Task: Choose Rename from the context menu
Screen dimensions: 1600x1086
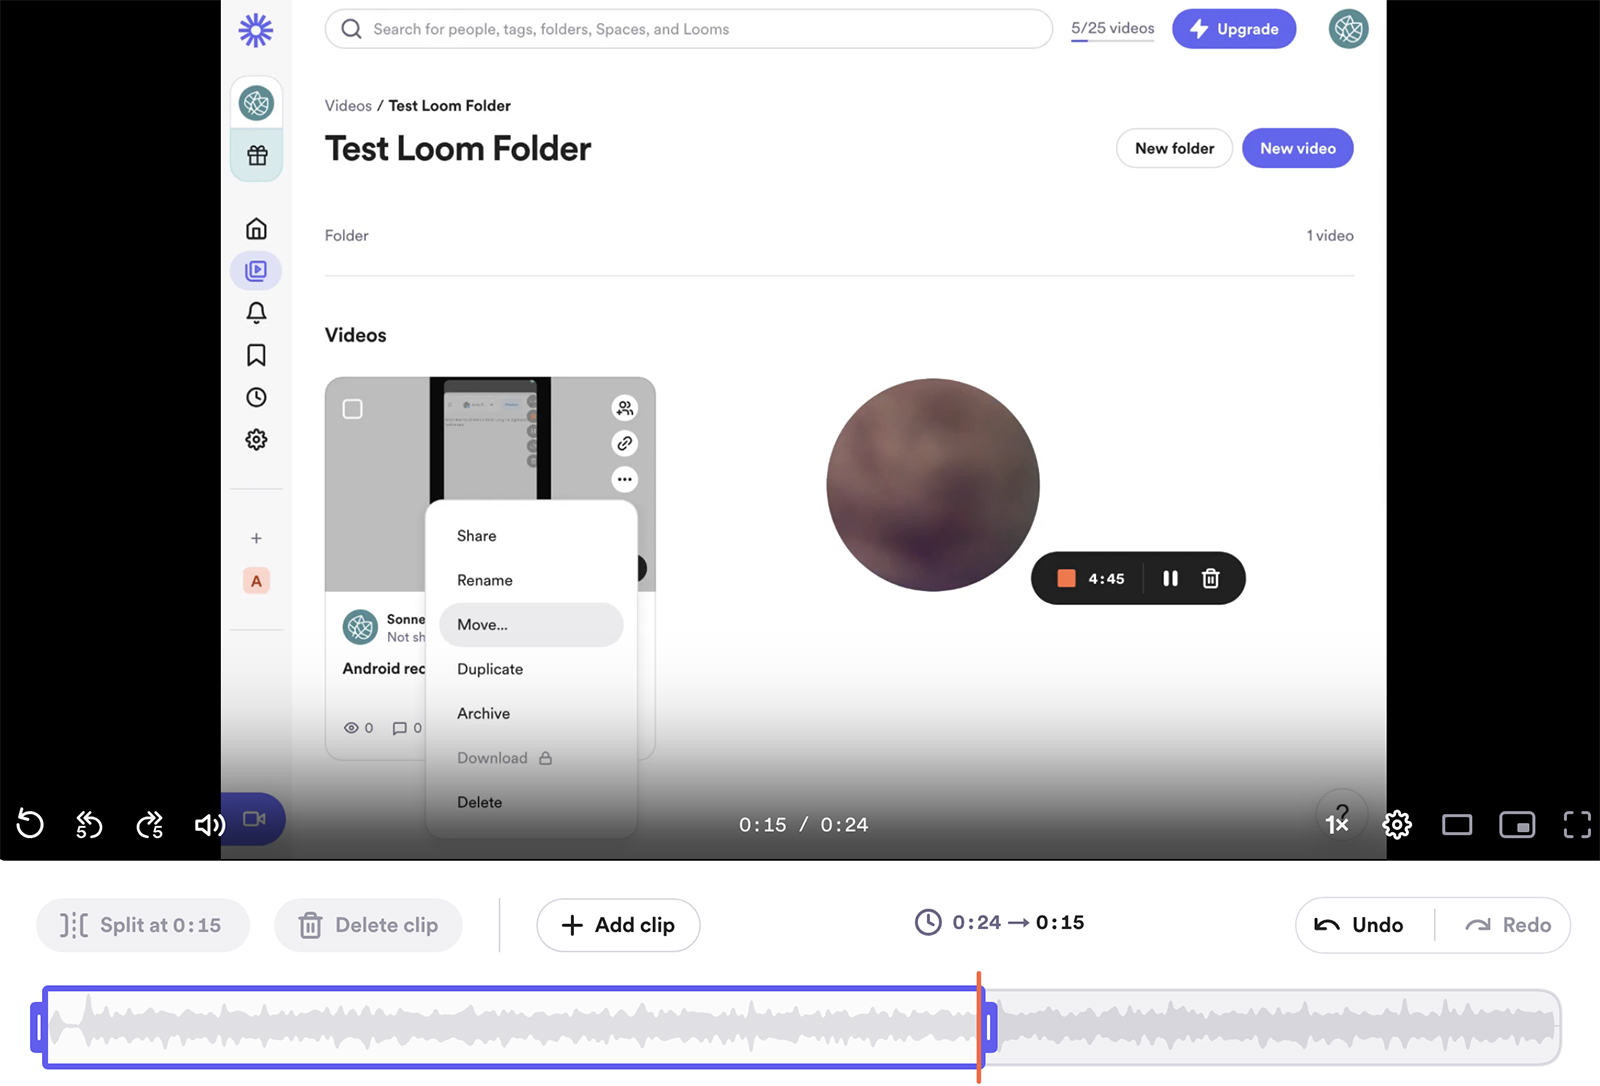Action: [x=531, y=580]
